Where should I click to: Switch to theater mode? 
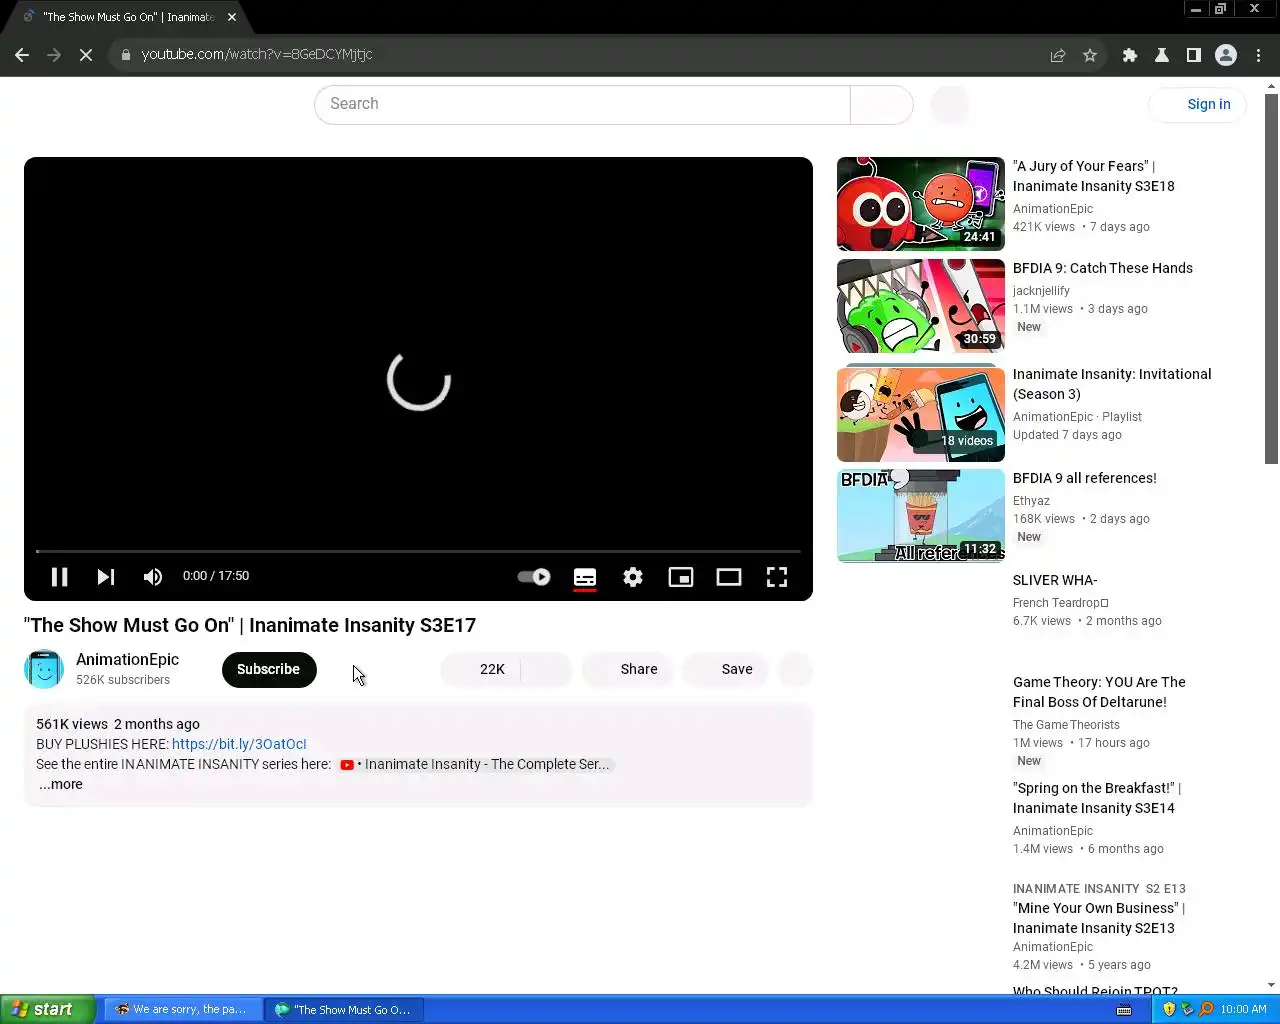[729, 577]
